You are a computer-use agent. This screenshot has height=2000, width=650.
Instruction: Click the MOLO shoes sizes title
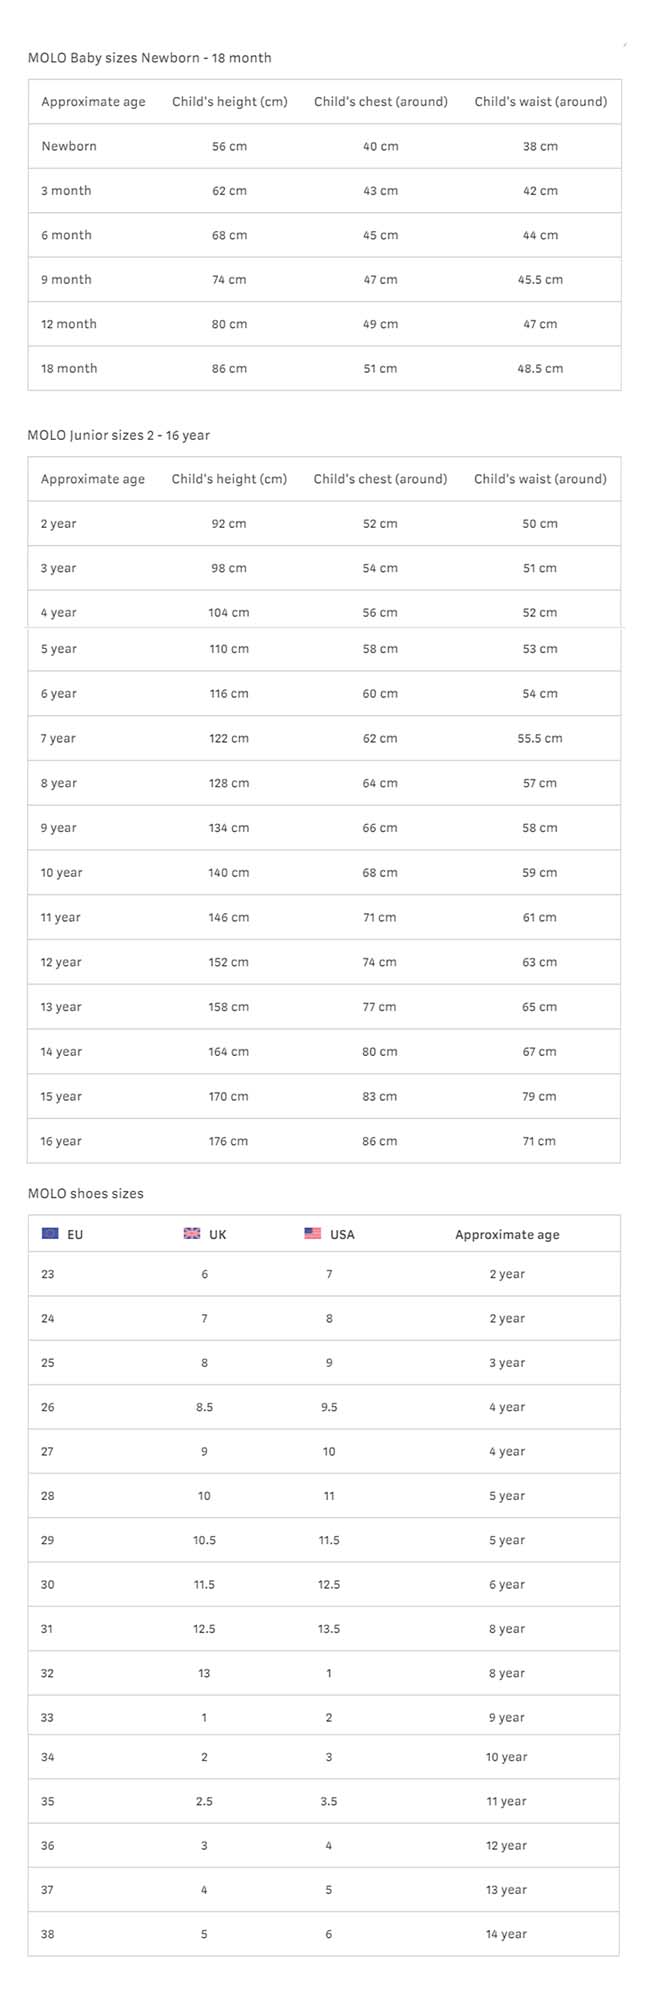pyautogui.click(x=85, y=1193)
